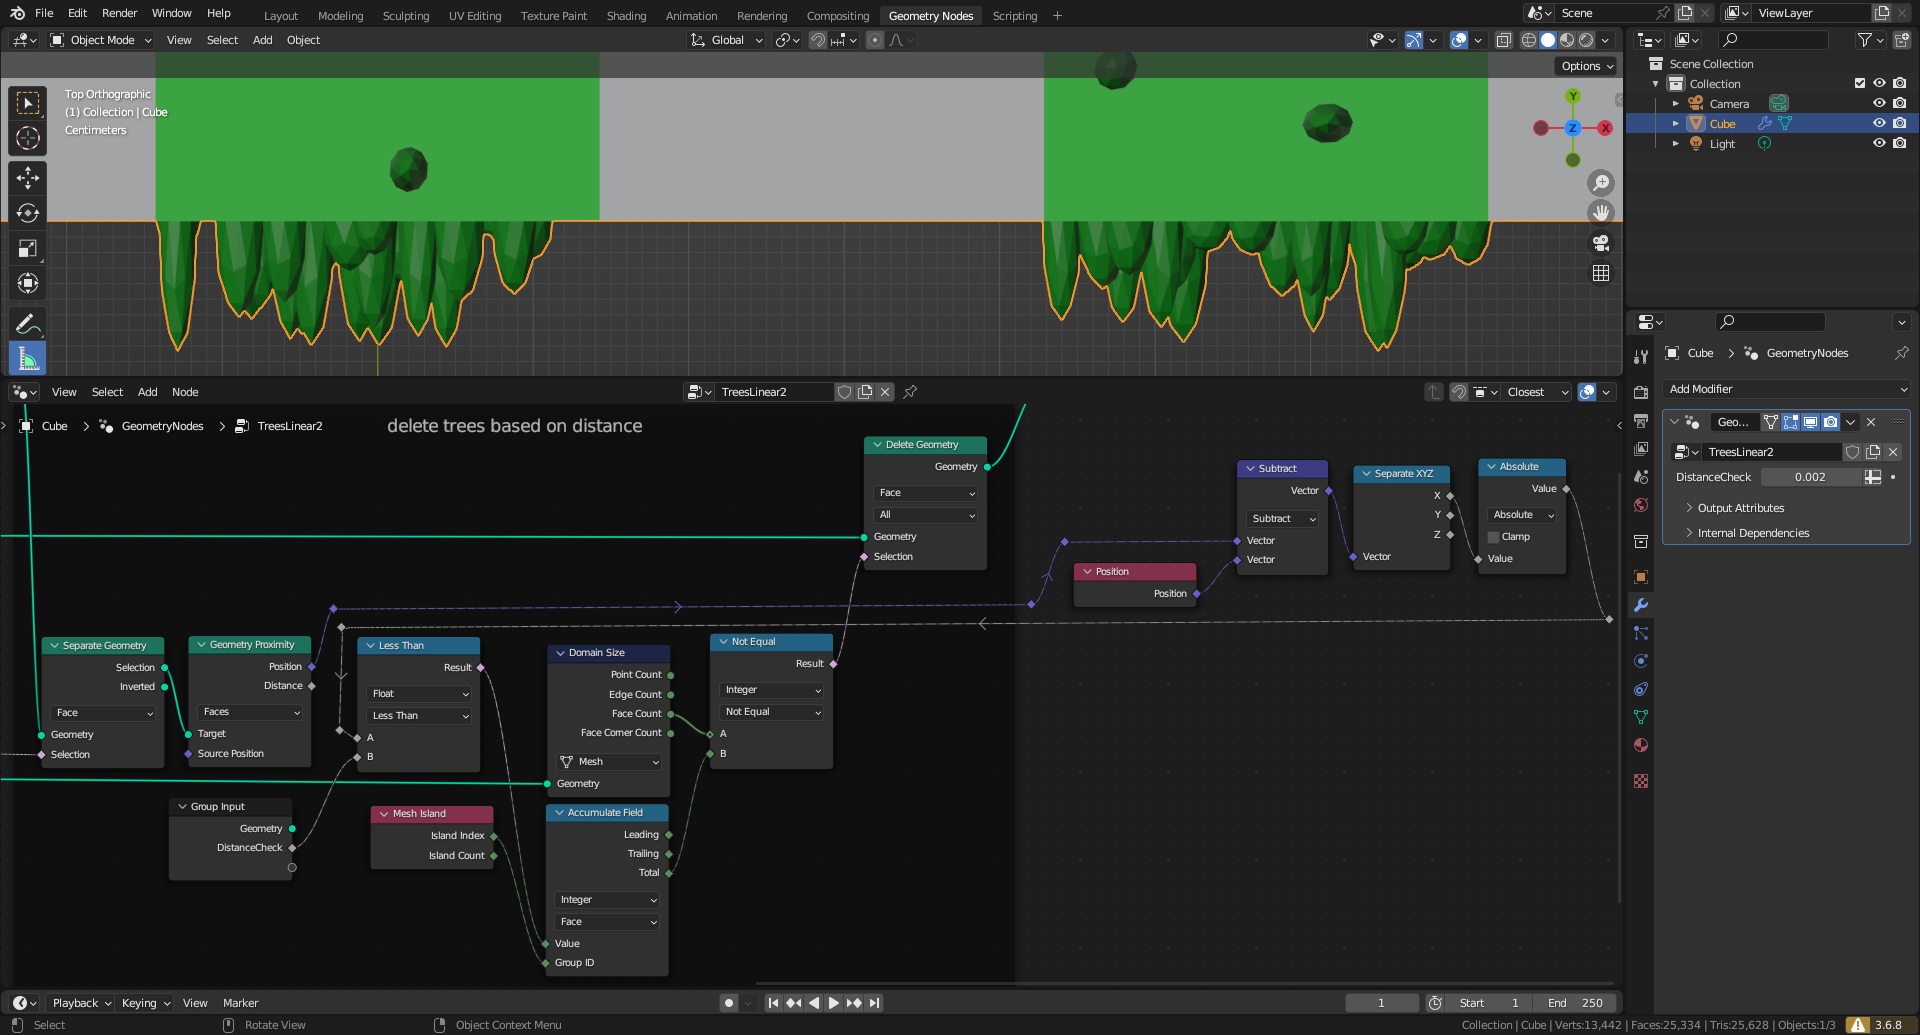Select the Scale tool in viewport toolbar
This screenshot has width=1920, height=1035.
coord(28,248)
